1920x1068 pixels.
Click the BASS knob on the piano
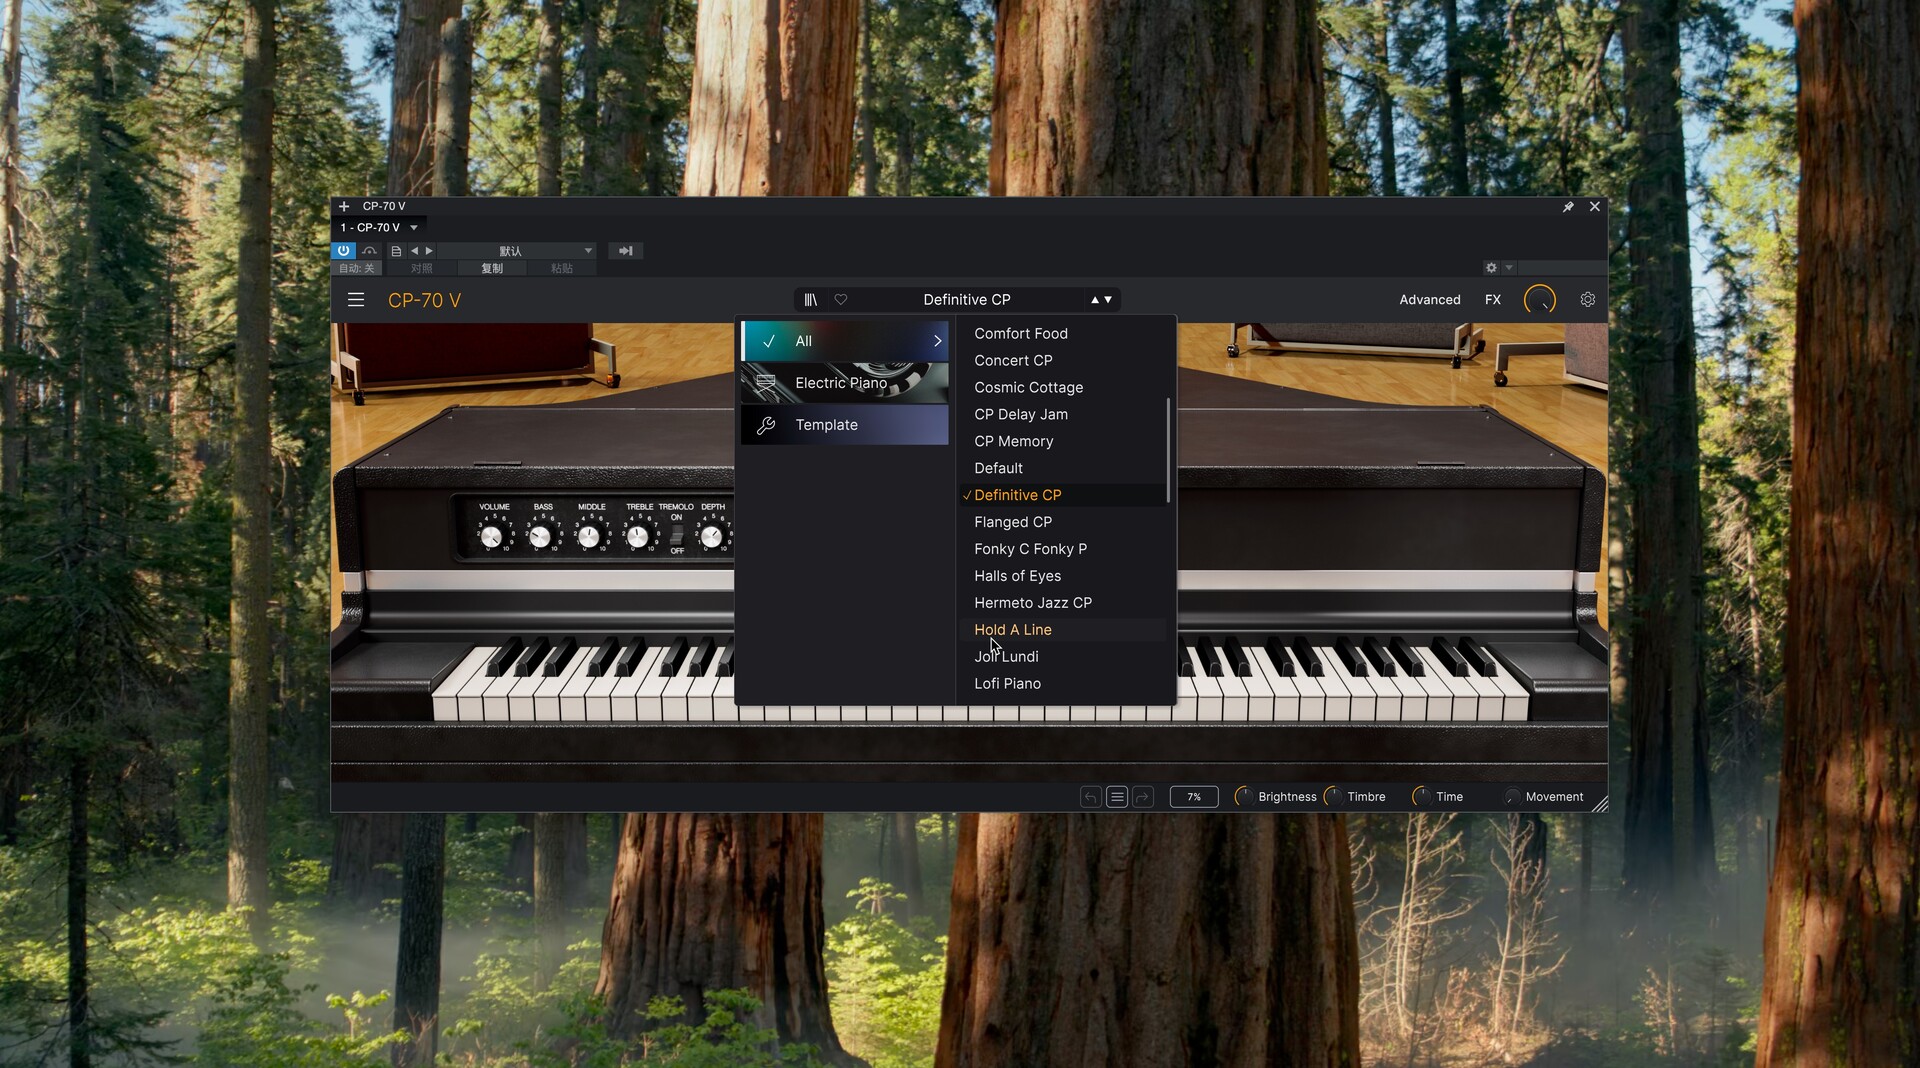[x=540, y=537]
